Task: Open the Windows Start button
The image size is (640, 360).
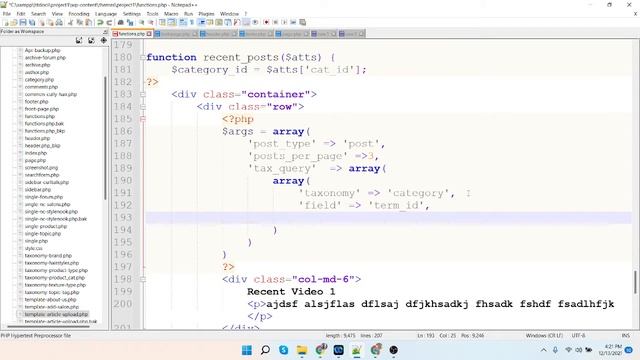Action: point(247,350)
